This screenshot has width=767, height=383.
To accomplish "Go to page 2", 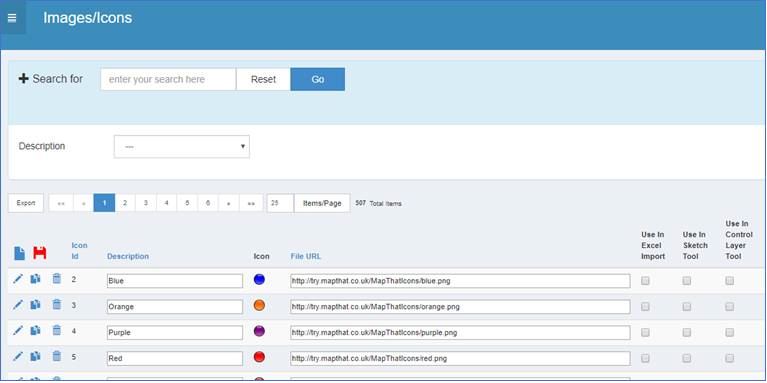I will (x=125, y=203).
